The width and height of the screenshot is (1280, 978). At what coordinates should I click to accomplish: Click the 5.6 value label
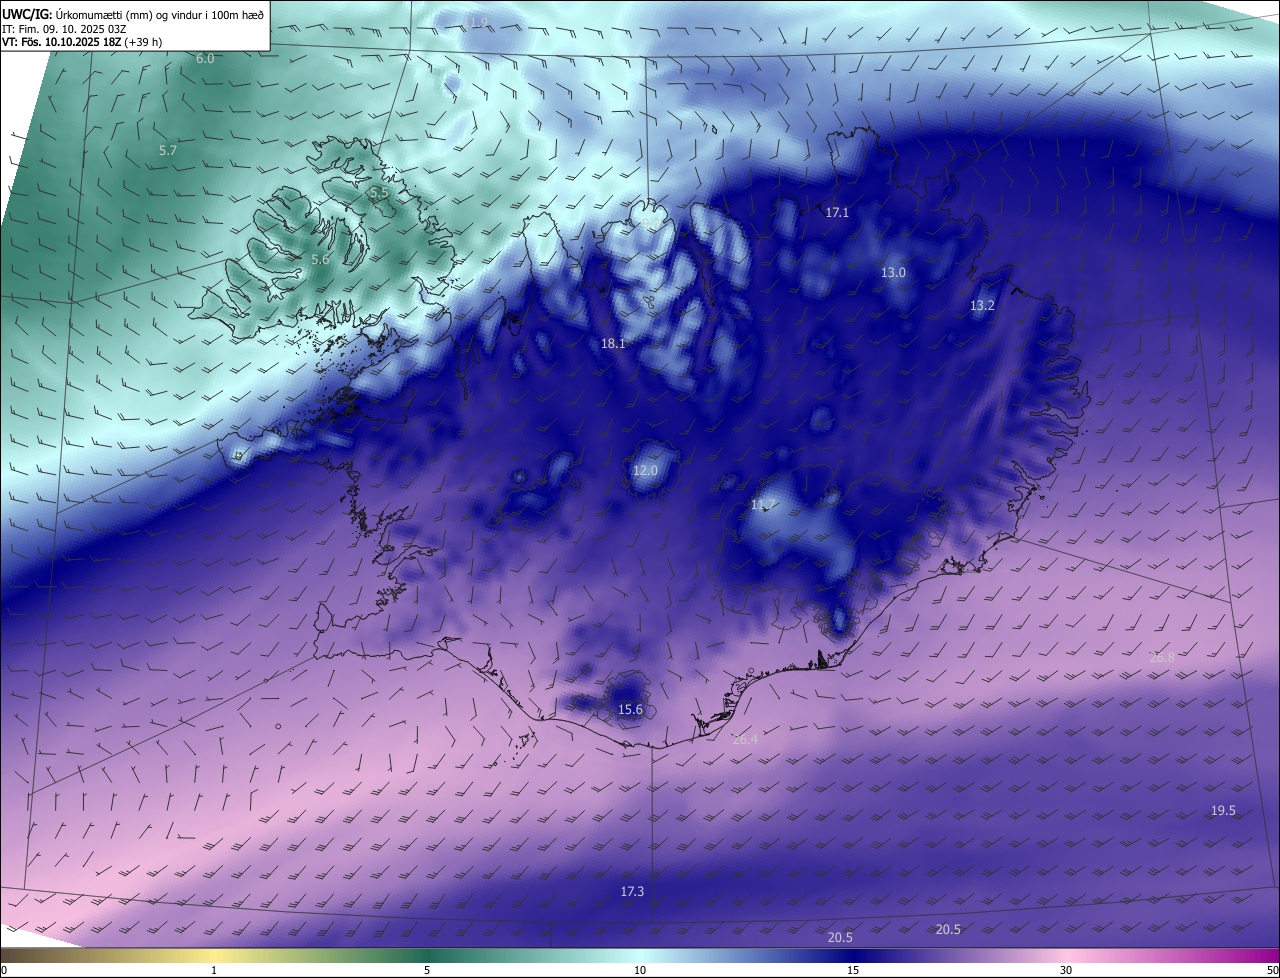tap(320, 260)
